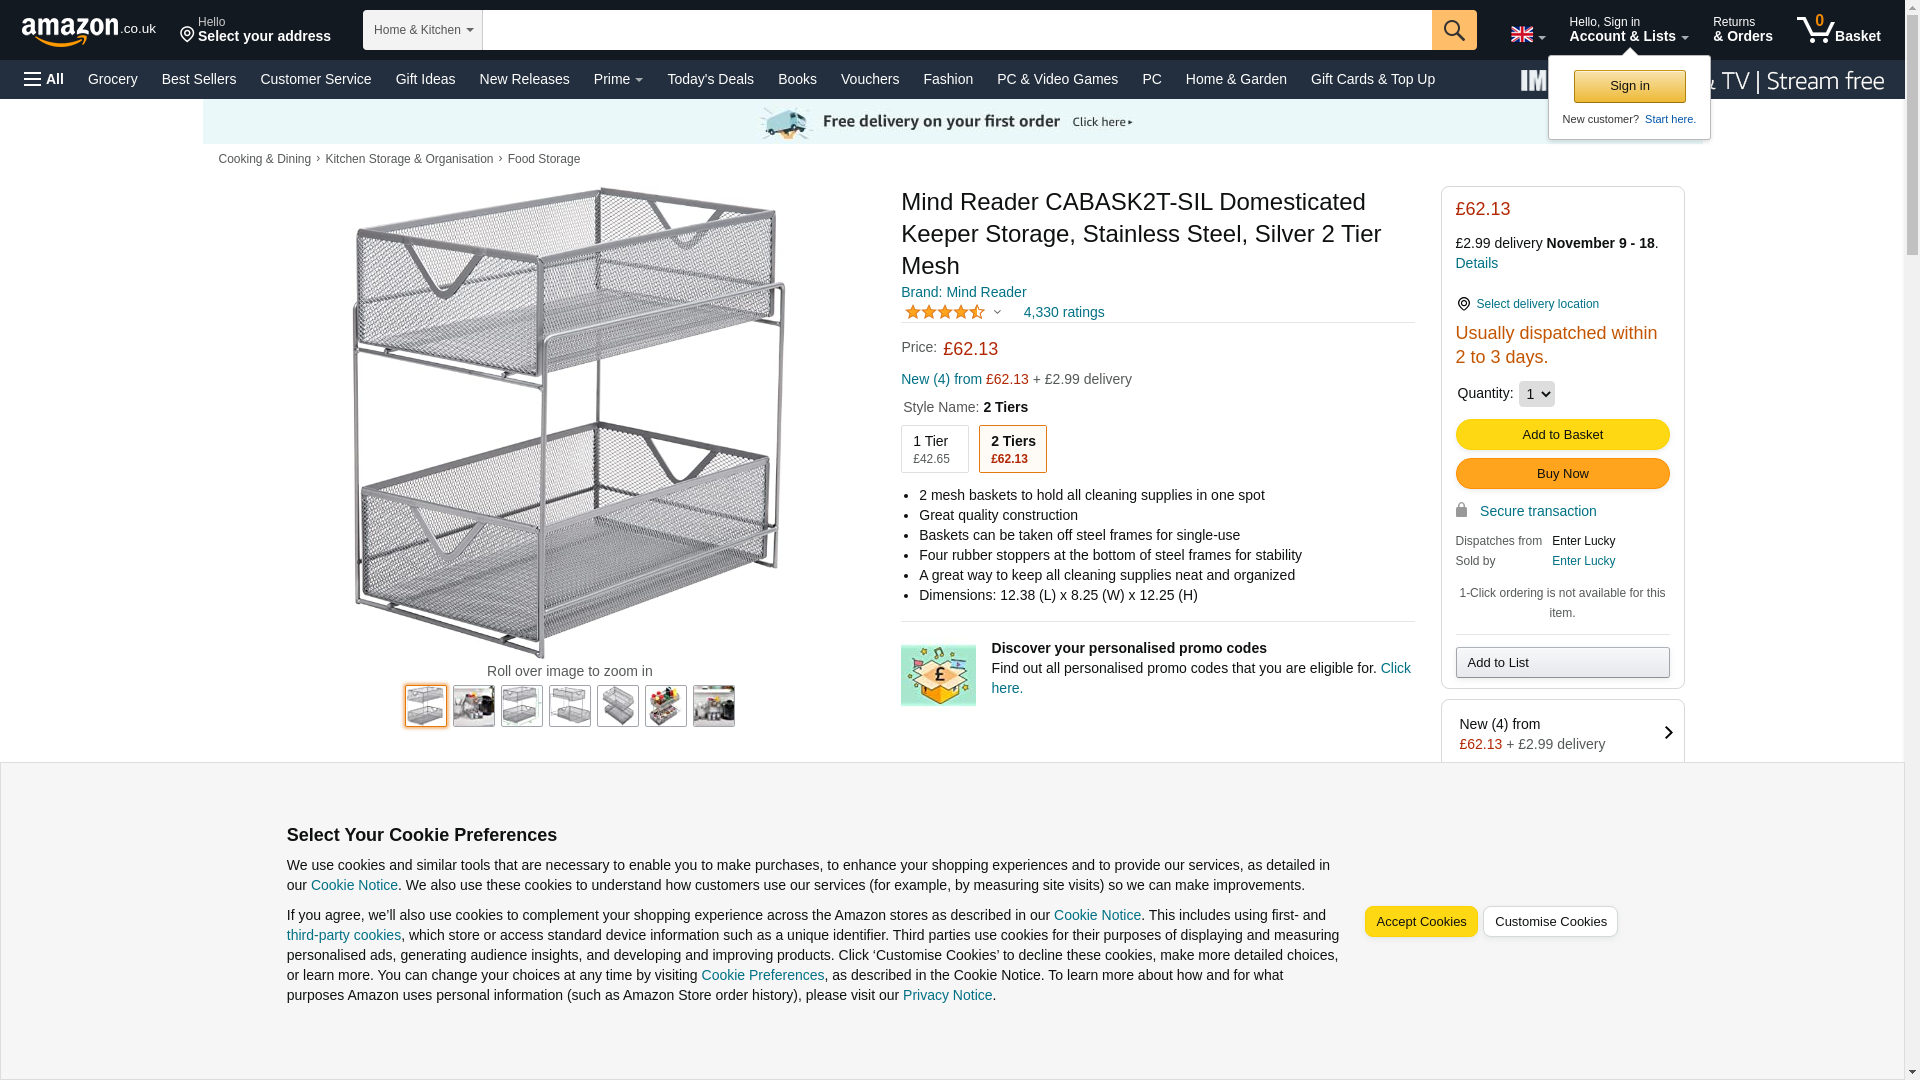The width and height of the screenshot is (1920, 1080).
Task: Open the All hamburger menu
Action: click(x=44, y=79)
